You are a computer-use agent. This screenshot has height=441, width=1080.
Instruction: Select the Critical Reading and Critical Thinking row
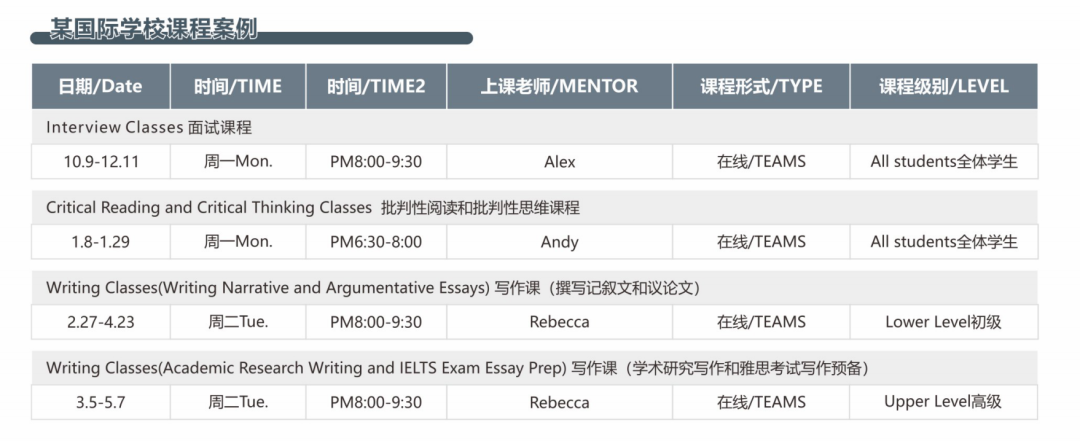[534, 207]
